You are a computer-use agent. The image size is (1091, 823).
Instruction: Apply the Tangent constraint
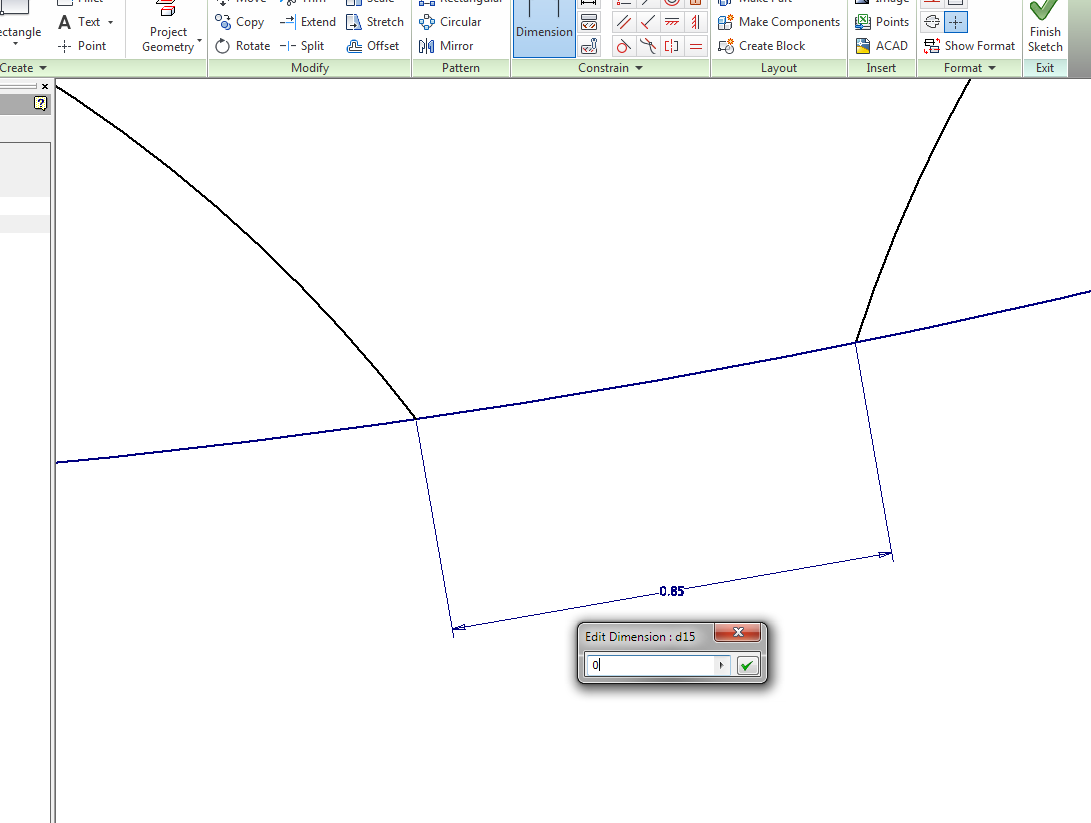[623, 45]
